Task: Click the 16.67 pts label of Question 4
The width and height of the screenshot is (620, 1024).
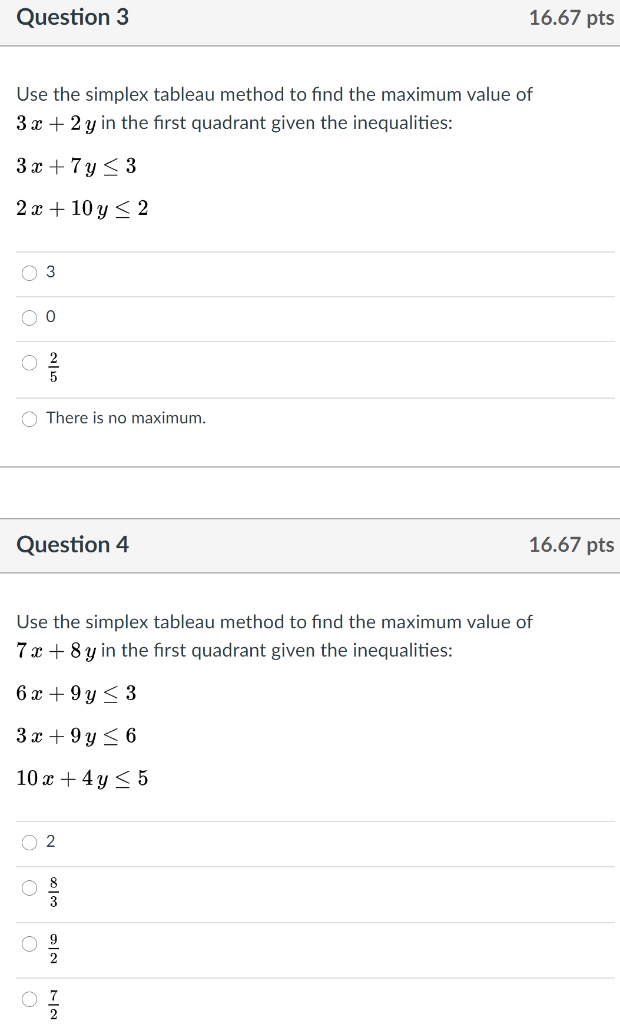Action: click(x=574, y=545)
